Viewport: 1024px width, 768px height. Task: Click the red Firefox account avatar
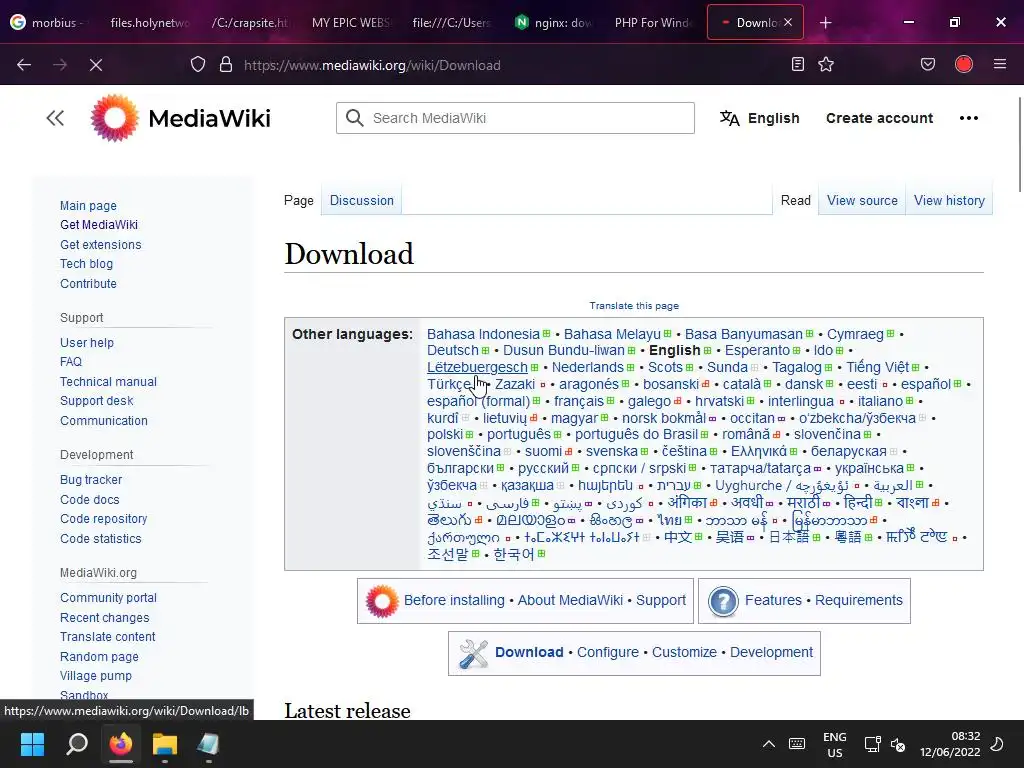tap(964, 64)
